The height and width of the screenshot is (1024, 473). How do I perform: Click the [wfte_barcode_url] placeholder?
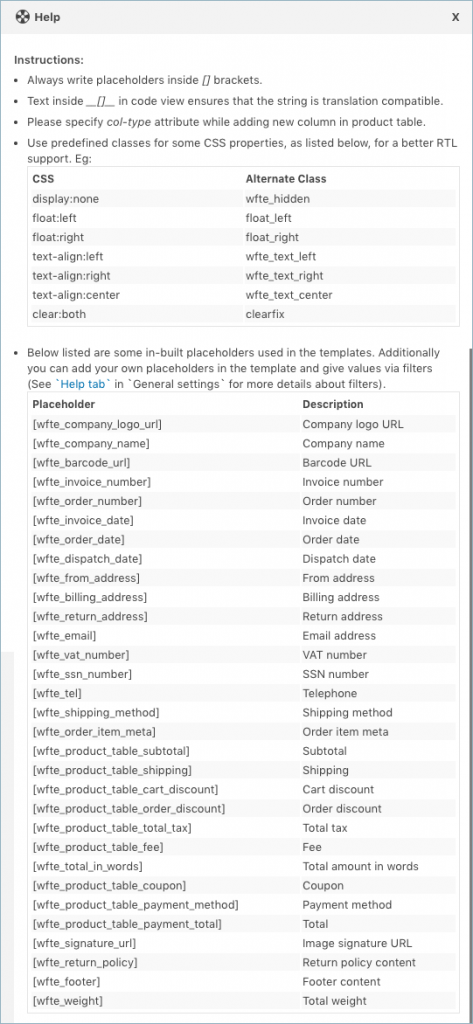click(x=81, y=462)
